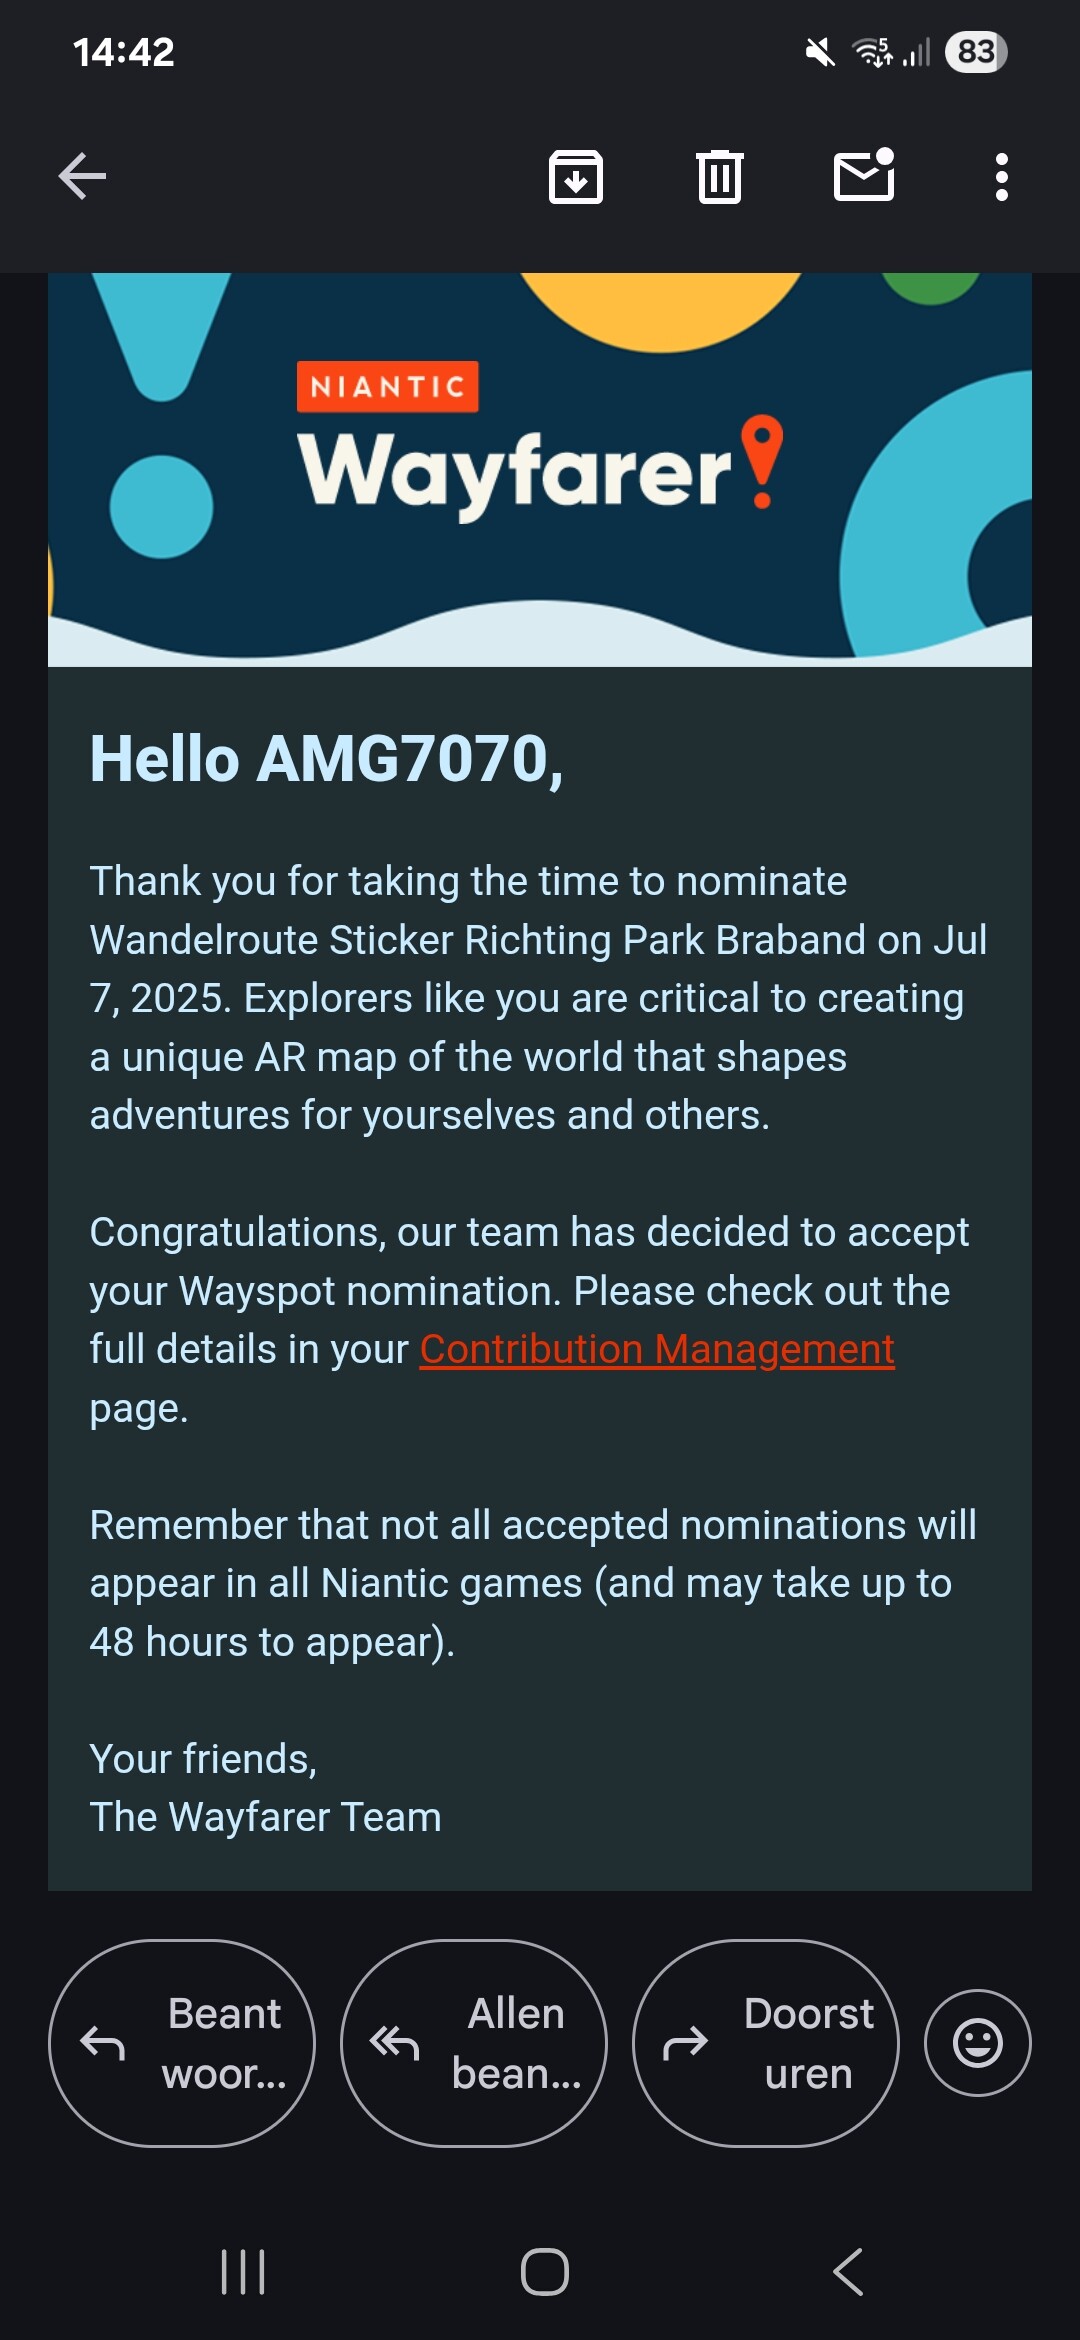Tap the Allen beantwoorden reply-all button
This screenshot has height=2340, width=1080.
(x=474, y=2043)
